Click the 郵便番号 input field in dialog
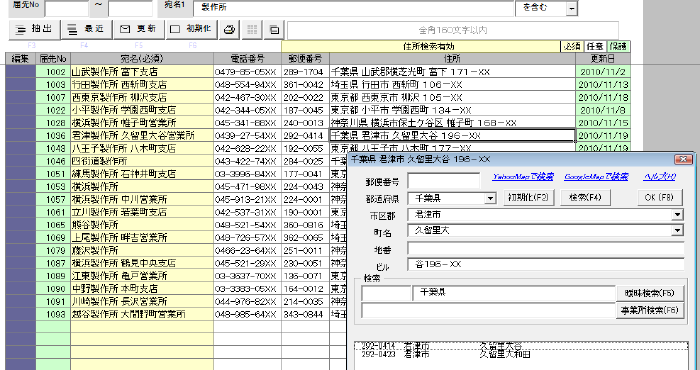The image size is (700, 370). coord(444,181)
